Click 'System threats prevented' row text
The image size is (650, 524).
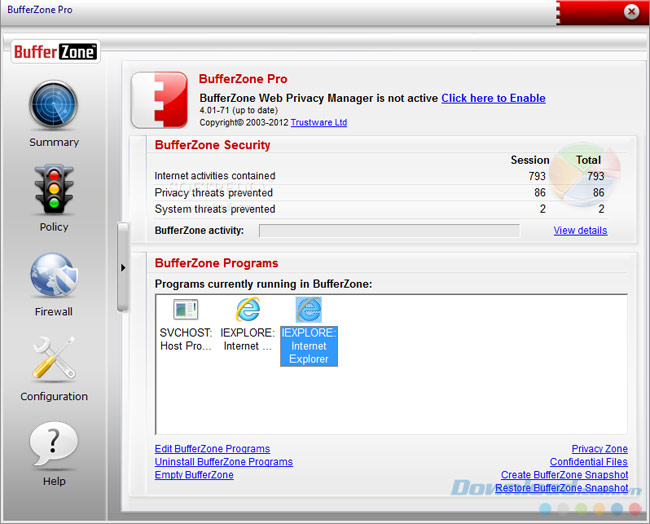click(x=215, y=209)
